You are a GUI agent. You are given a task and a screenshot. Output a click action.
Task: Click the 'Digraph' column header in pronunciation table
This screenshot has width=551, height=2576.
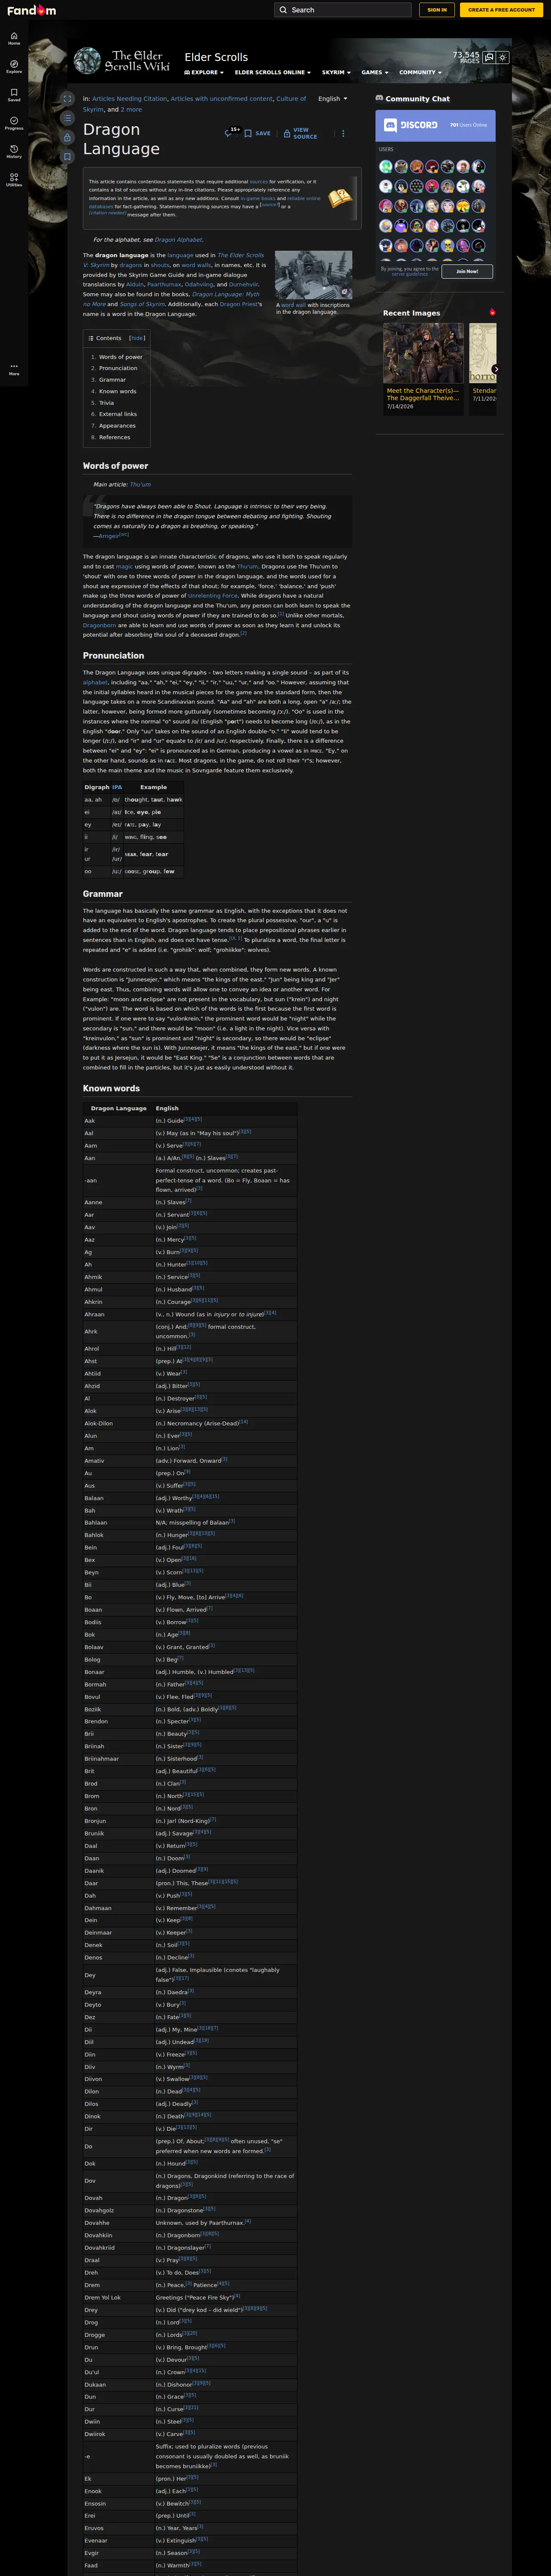[x=97, y=787]
